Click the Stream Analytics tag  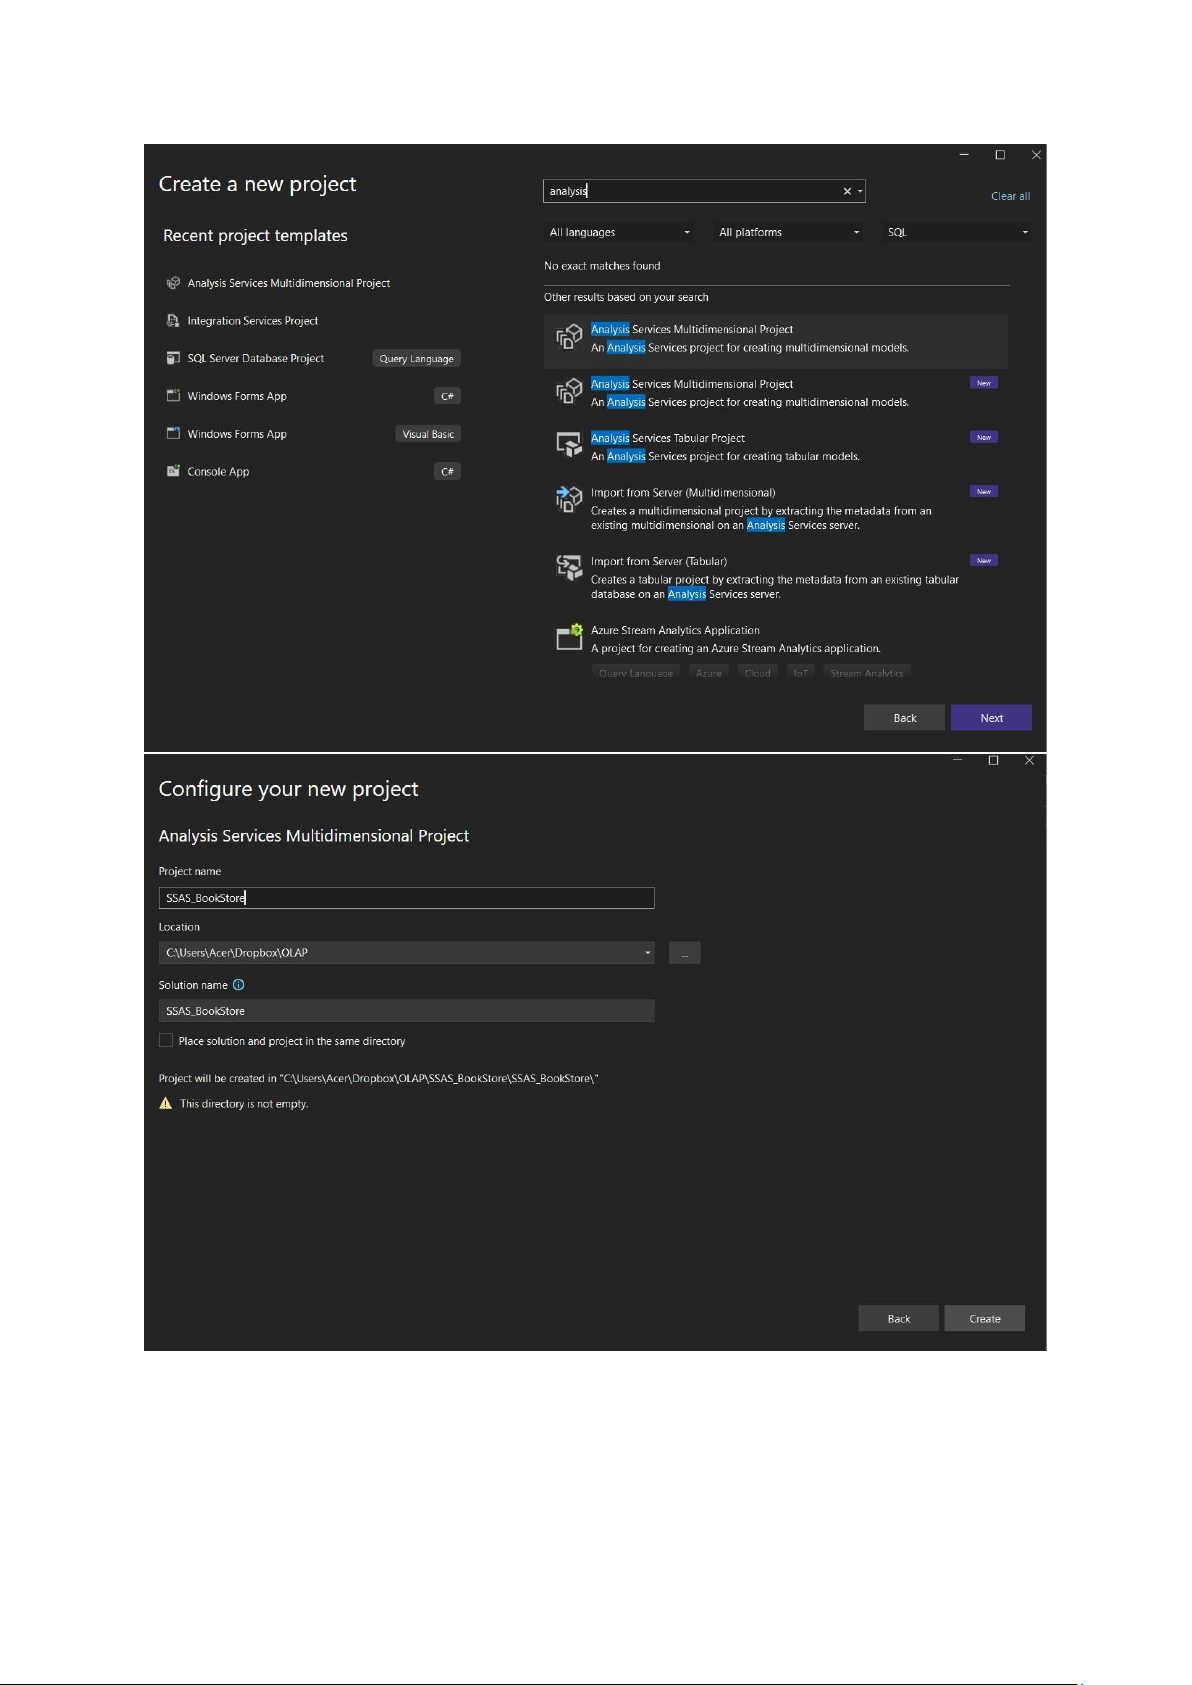click(x=866, y=673)
